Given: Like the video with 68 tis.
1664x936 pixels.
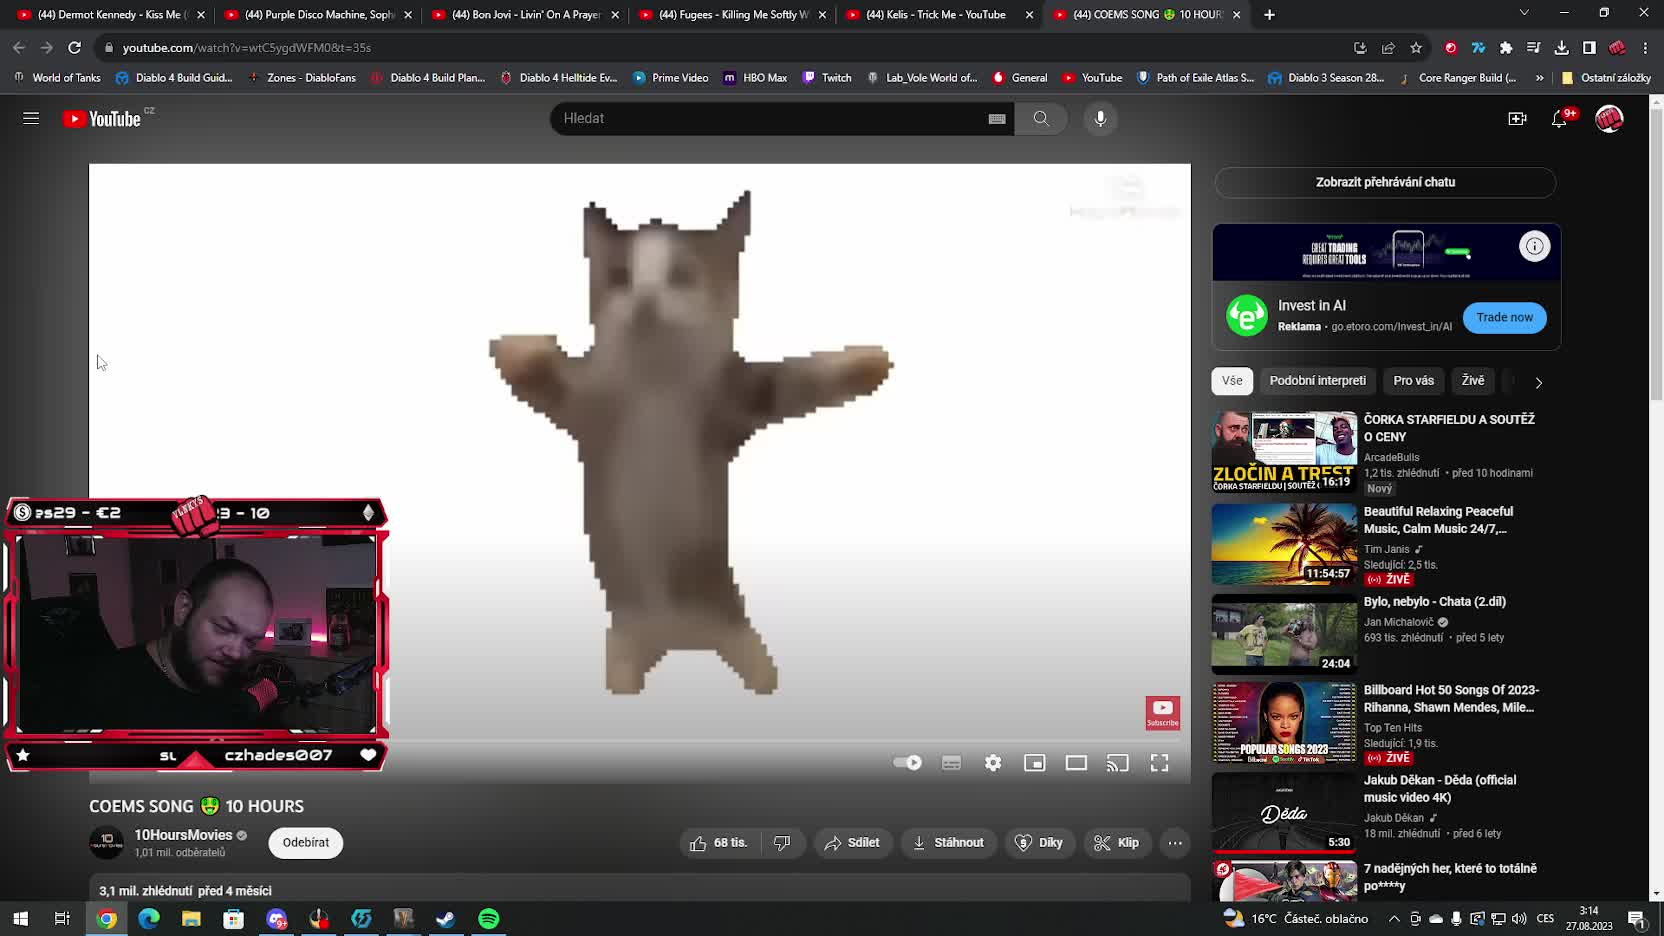Looking at the screenshot, I should [x=719, y=843].
